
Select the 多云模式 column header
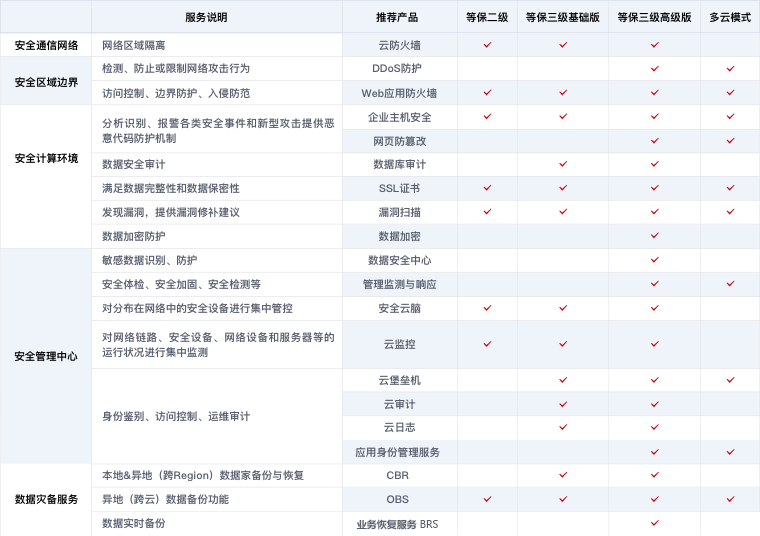(x=730, y=17)
